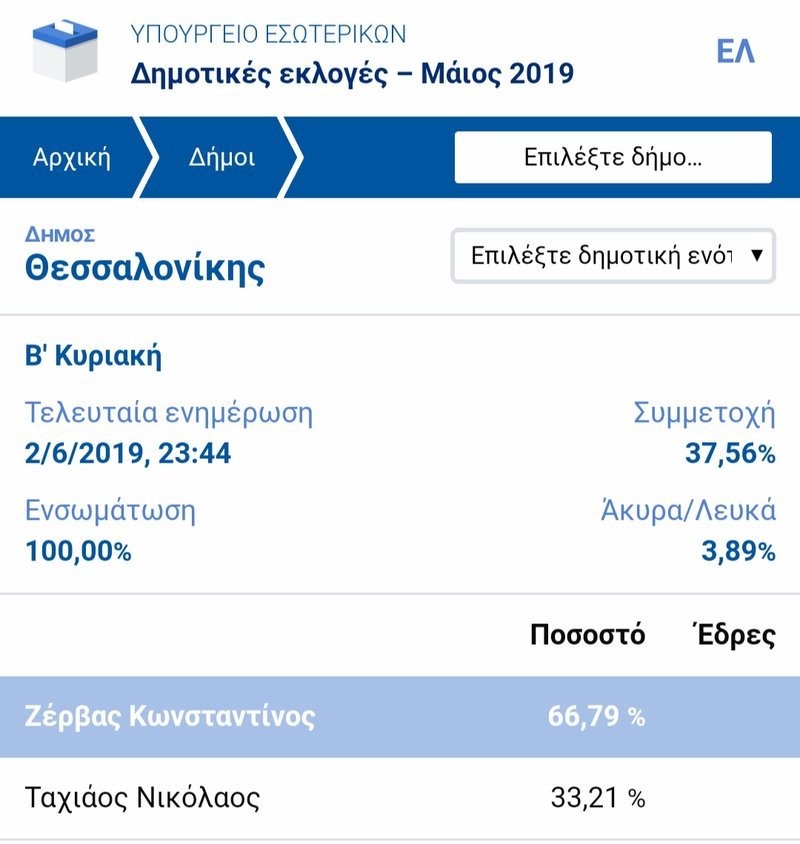Click the Συμμετοχή value 37,56%

click(729, 454)
